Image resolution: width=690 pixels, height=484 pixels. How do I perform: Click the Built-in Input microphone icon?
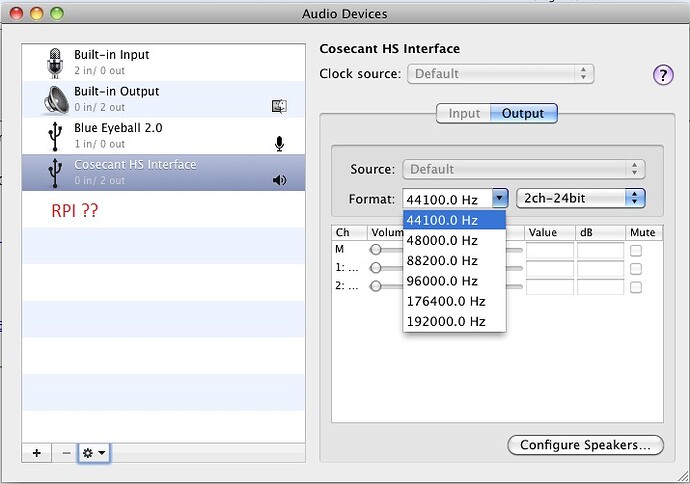click(x=54, y=63)
